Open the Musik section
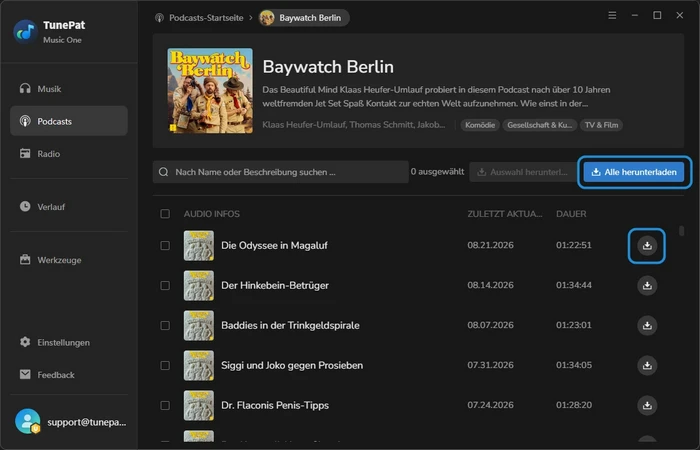Viewport: 700px width, 450px height. pyautogui.click(x=69, y=89)
